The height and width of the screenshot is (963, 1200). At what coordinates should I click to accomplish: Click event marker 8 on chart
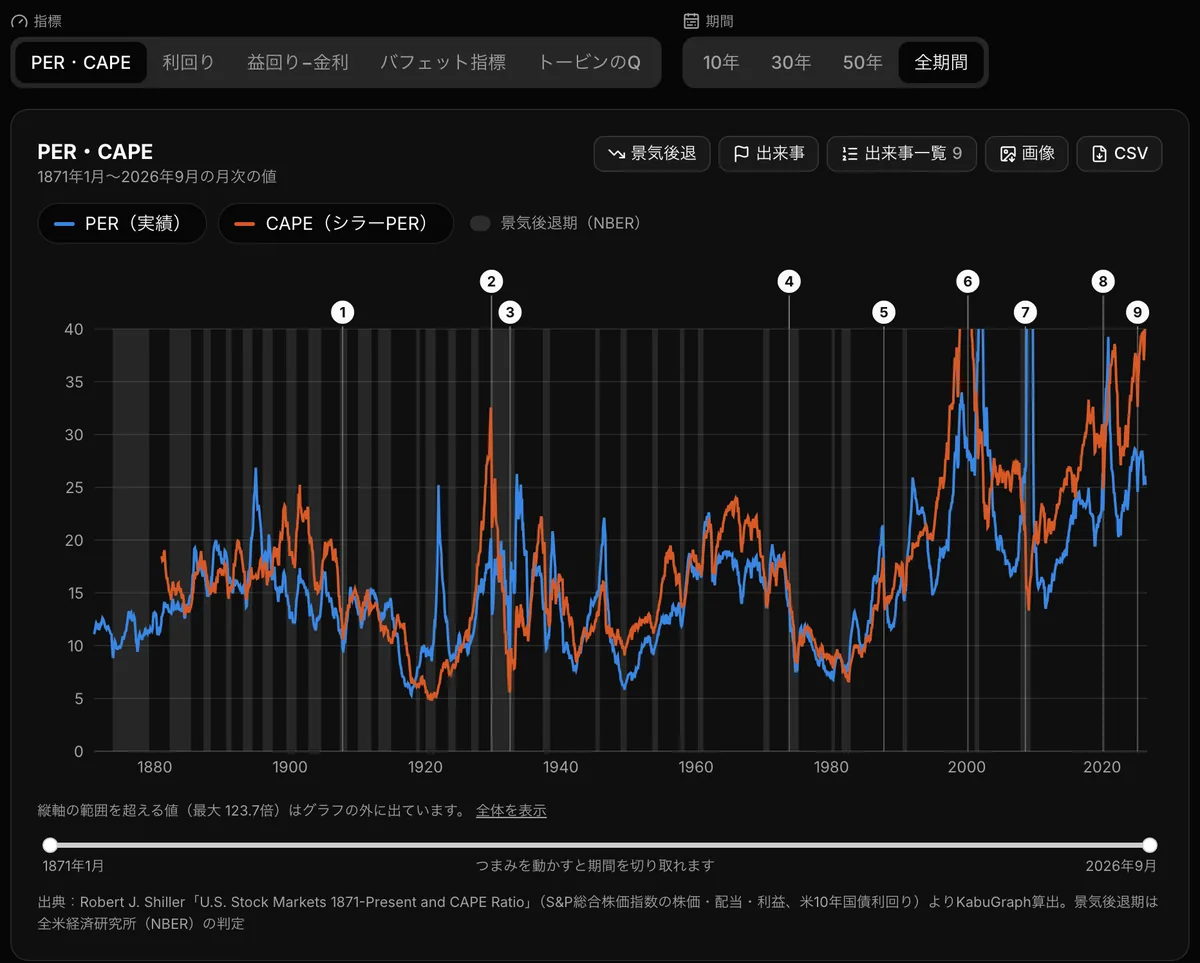(x=1103, y=281)
